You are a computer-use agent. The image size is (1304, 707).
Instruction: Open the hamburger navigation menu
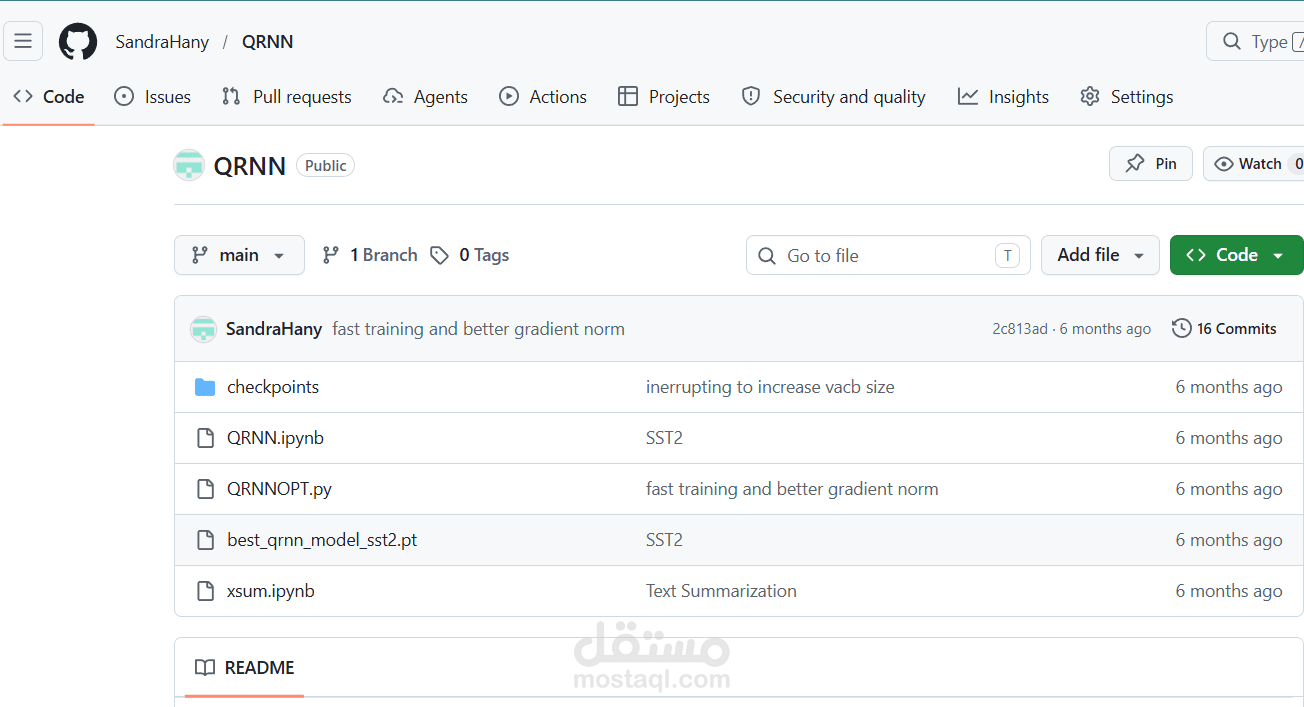coord(23,41)
